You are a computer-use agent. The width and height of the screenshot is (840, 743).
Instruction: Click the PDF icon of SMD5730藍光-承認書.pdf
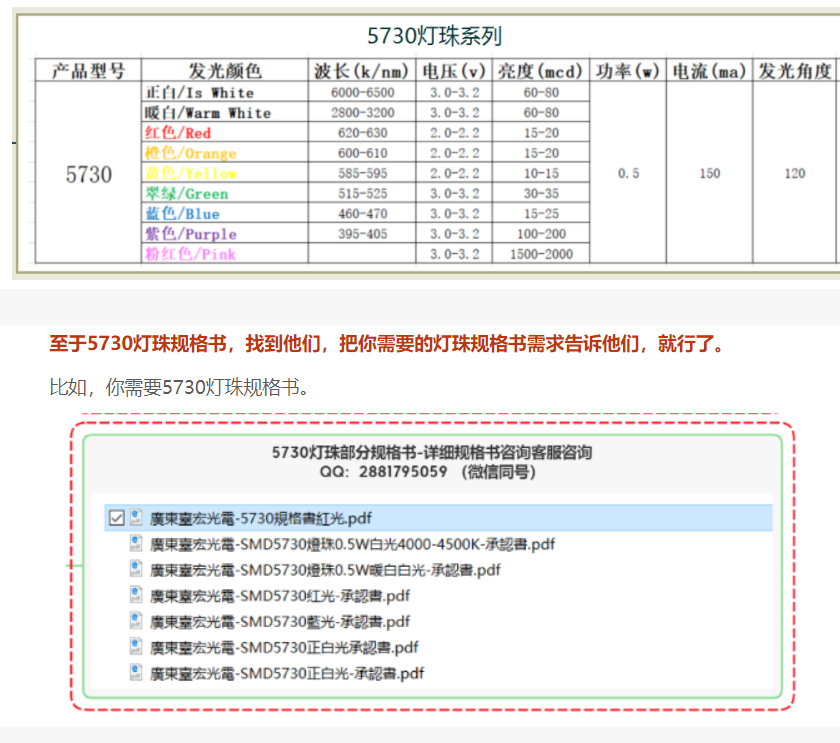pyautogui.click(x=136, y=620)
